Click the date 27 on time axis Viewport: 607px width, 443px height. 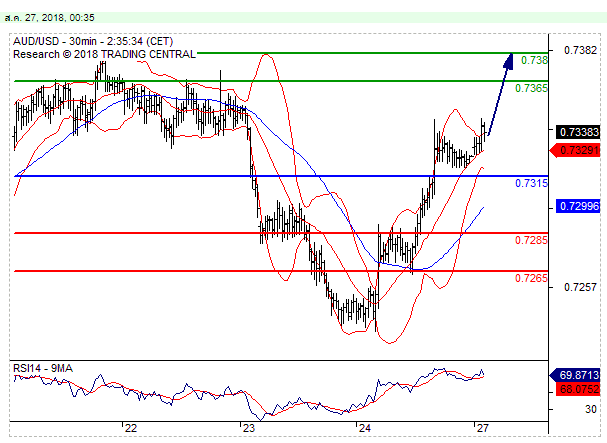483,428
